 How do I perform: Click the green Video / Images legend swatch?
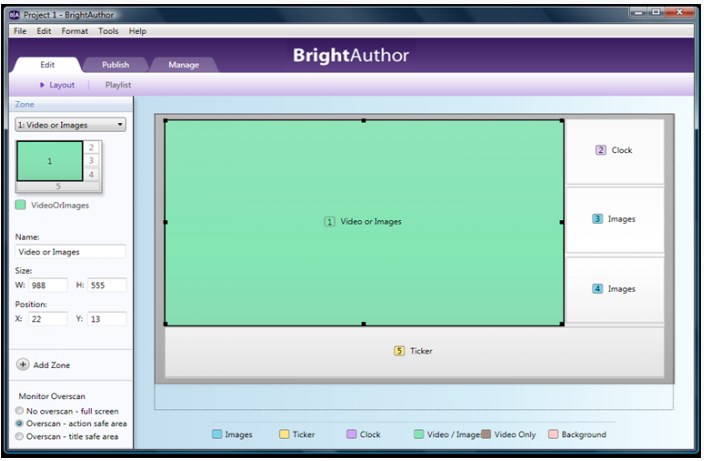(419, 434)
